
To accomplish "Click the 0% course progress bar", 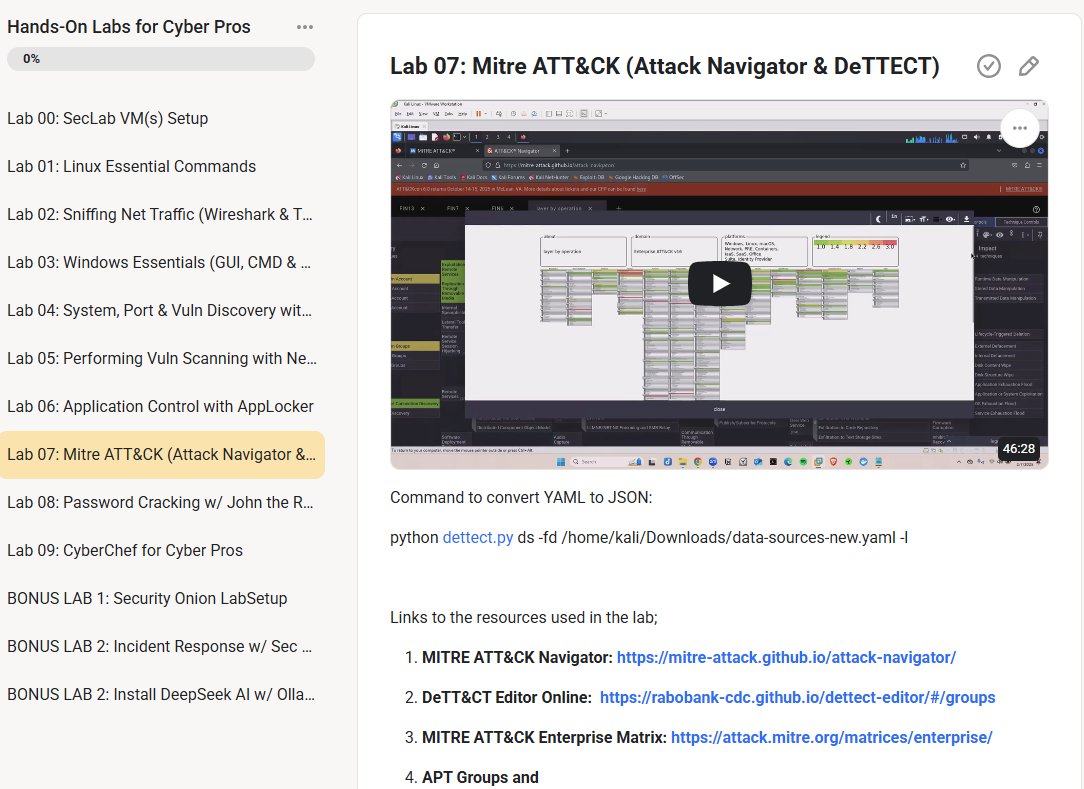I will click(x=161, y=59).
